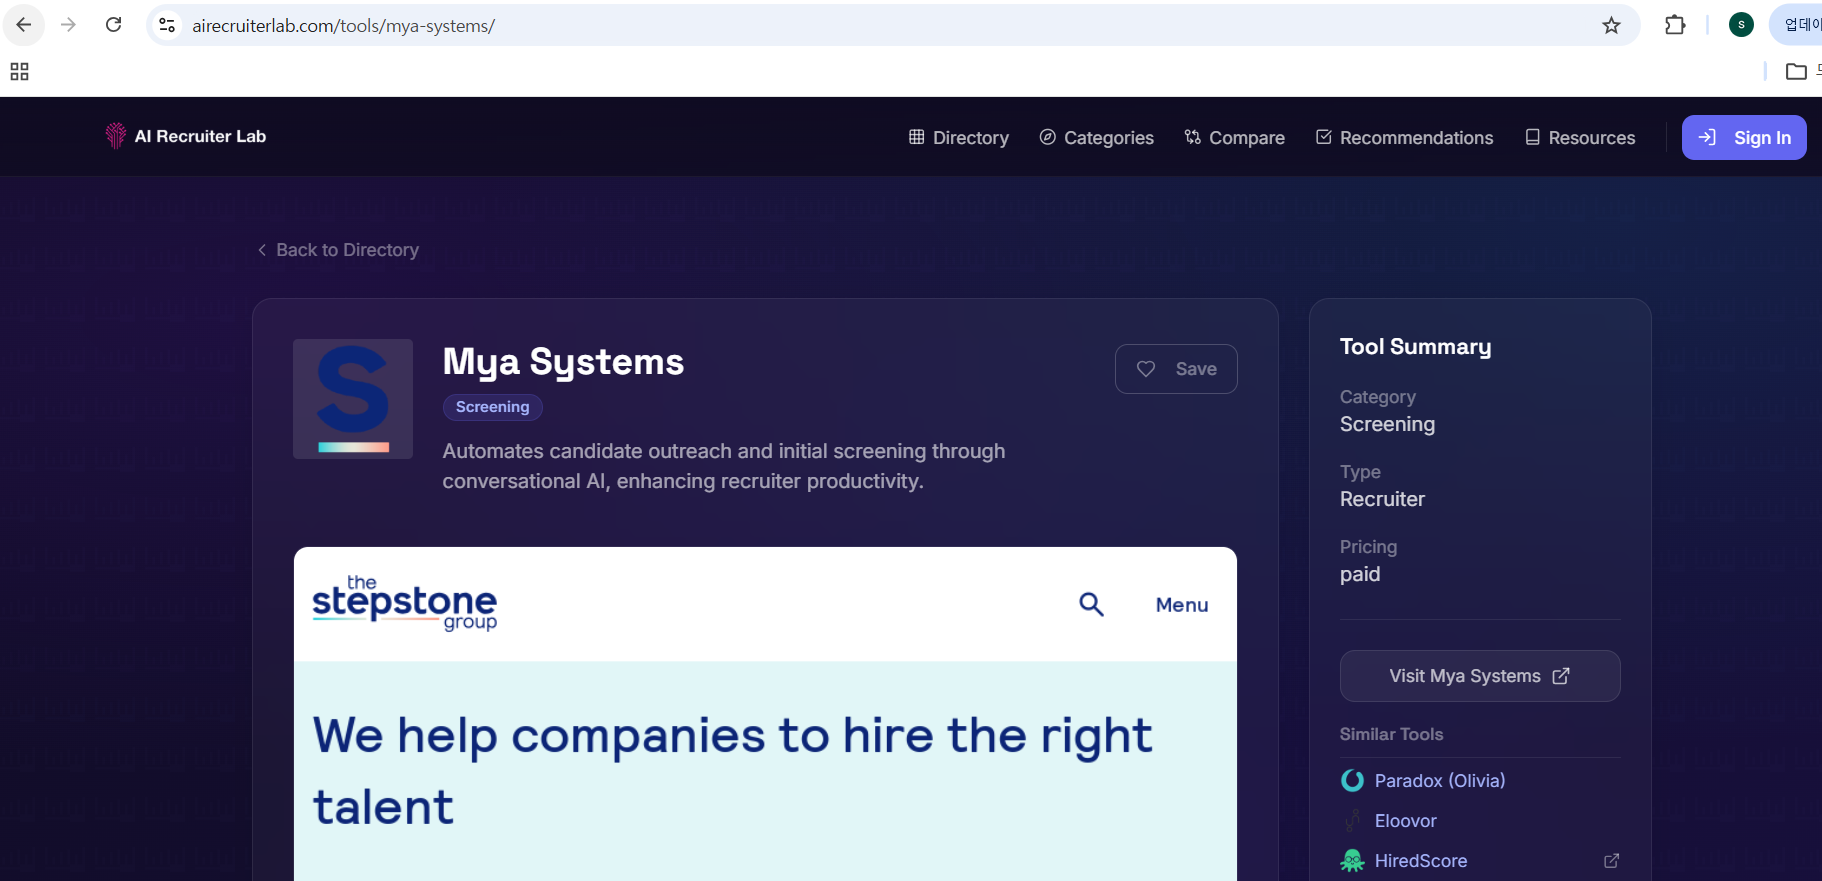
Task: Open the Categories nav item
Action: pos(1096,138)
